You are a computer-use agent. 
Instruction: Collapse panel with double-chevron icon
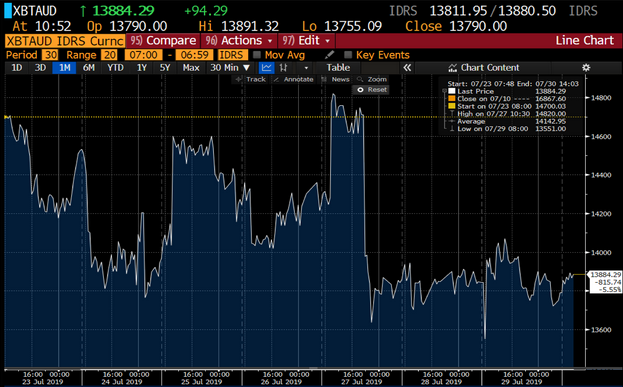(407, 68)
